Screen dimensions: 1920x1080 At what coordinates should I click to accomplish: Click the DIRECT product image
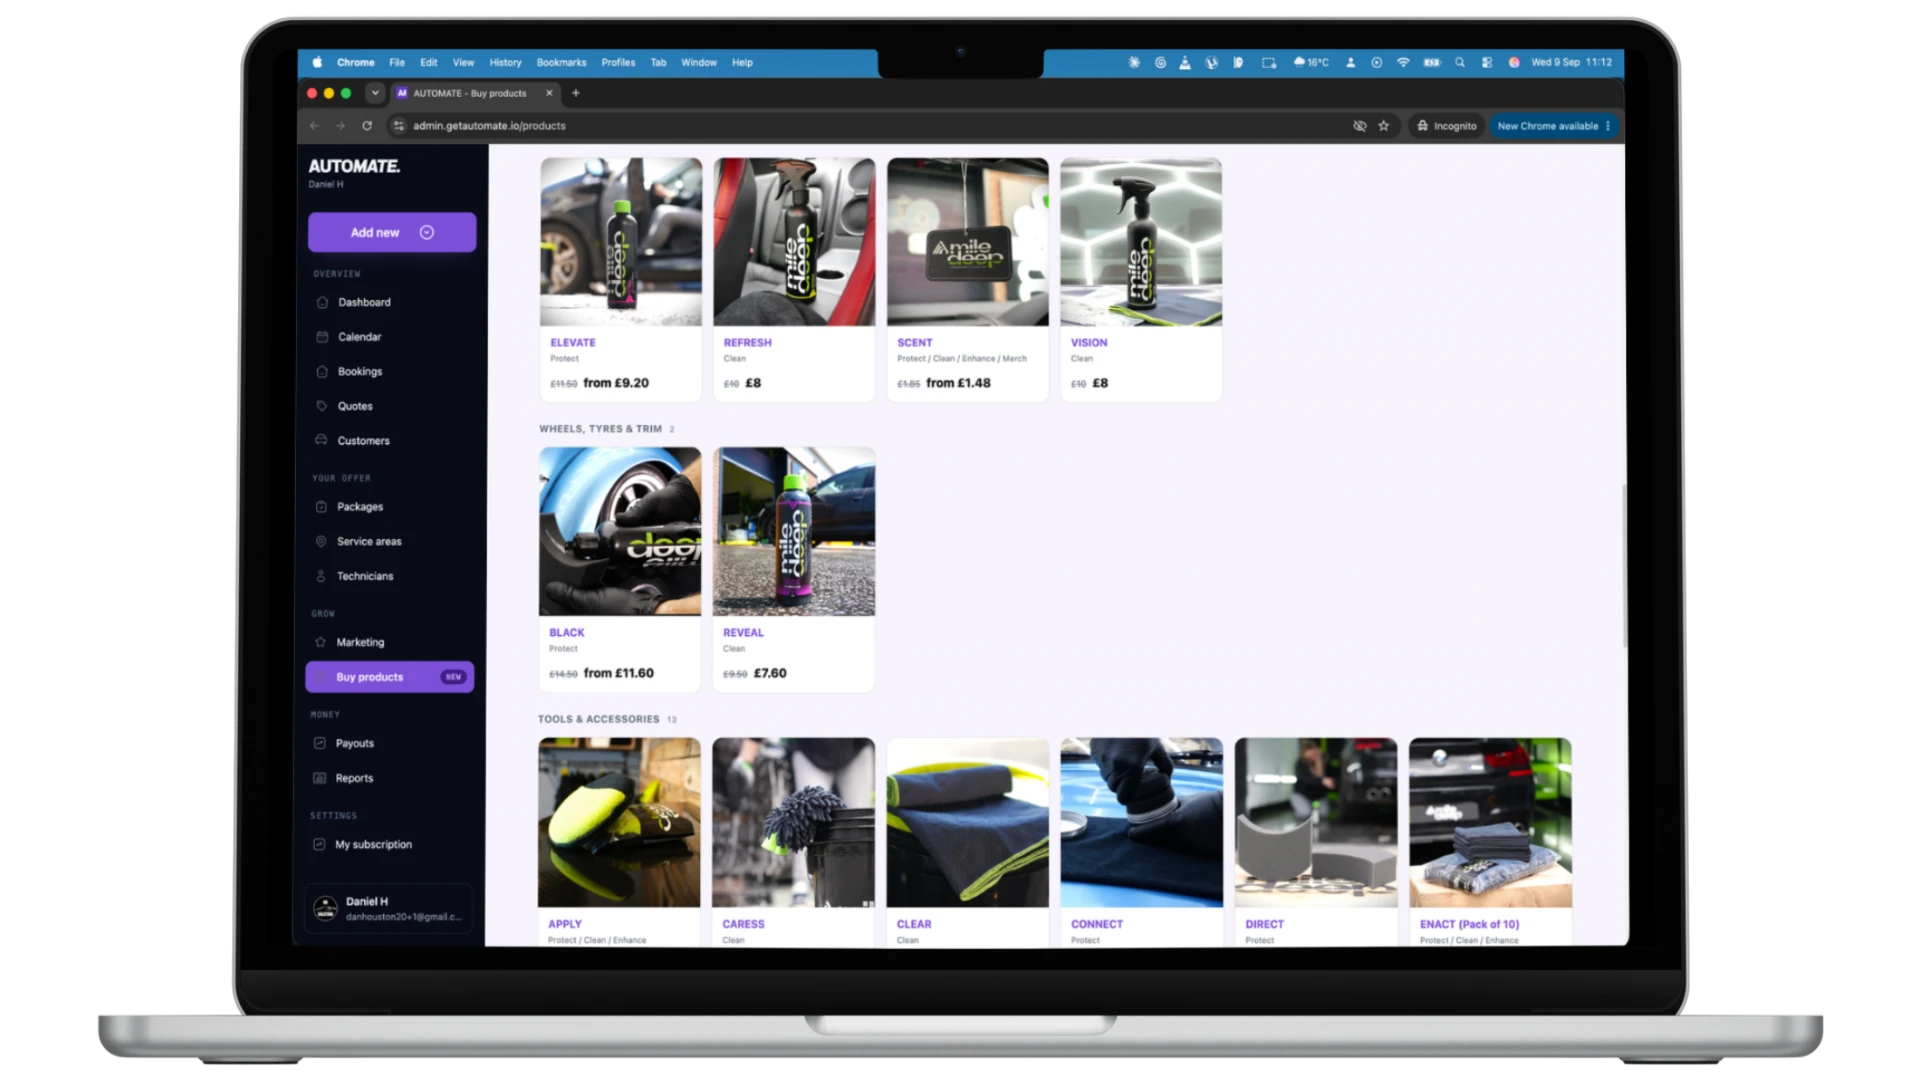click(x=1316, y=822)
